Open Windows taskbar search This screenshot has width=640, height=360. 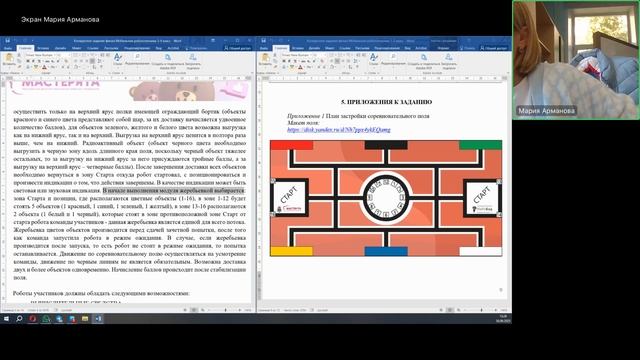coord(19,319)
